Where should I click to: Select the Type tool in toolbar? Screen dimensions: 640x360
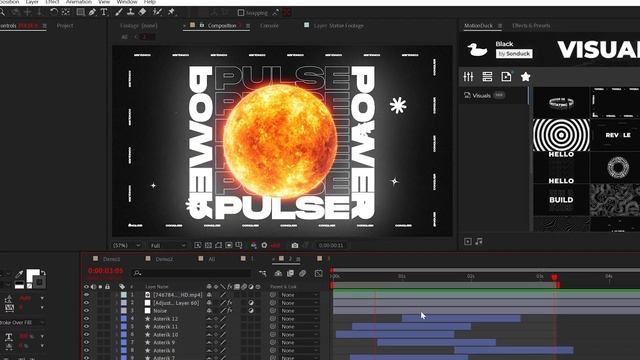(x=104, y=12)
